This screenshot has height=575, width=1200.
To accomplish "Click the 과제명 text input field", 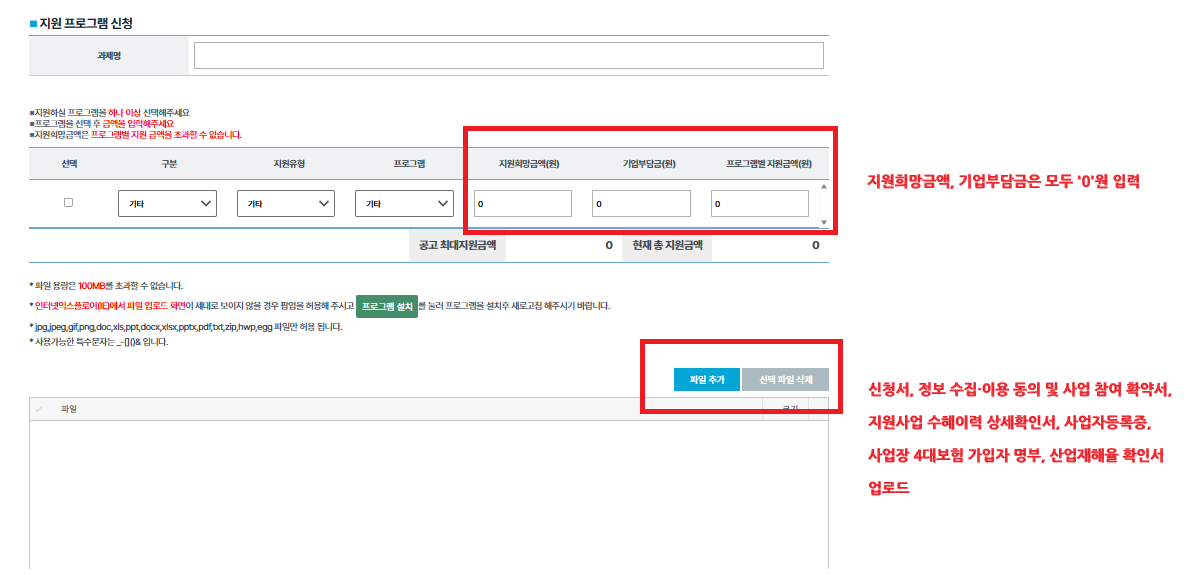I will (x=508, y=56).
